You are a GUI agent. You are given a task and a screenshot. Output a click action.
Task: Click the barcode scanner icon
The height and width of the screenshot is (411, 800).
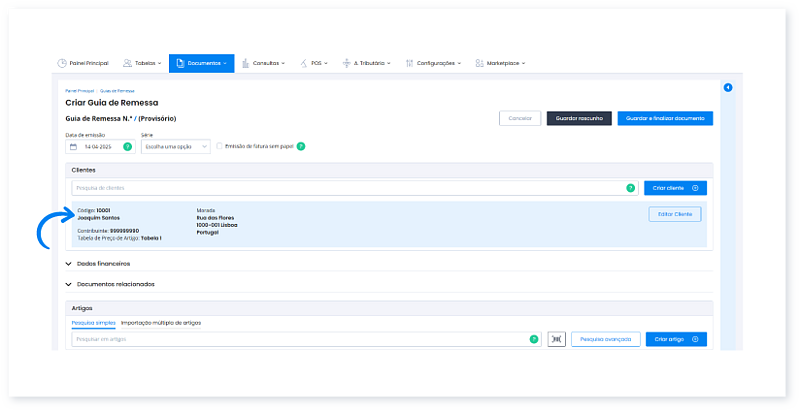click(x=556, y=339)
